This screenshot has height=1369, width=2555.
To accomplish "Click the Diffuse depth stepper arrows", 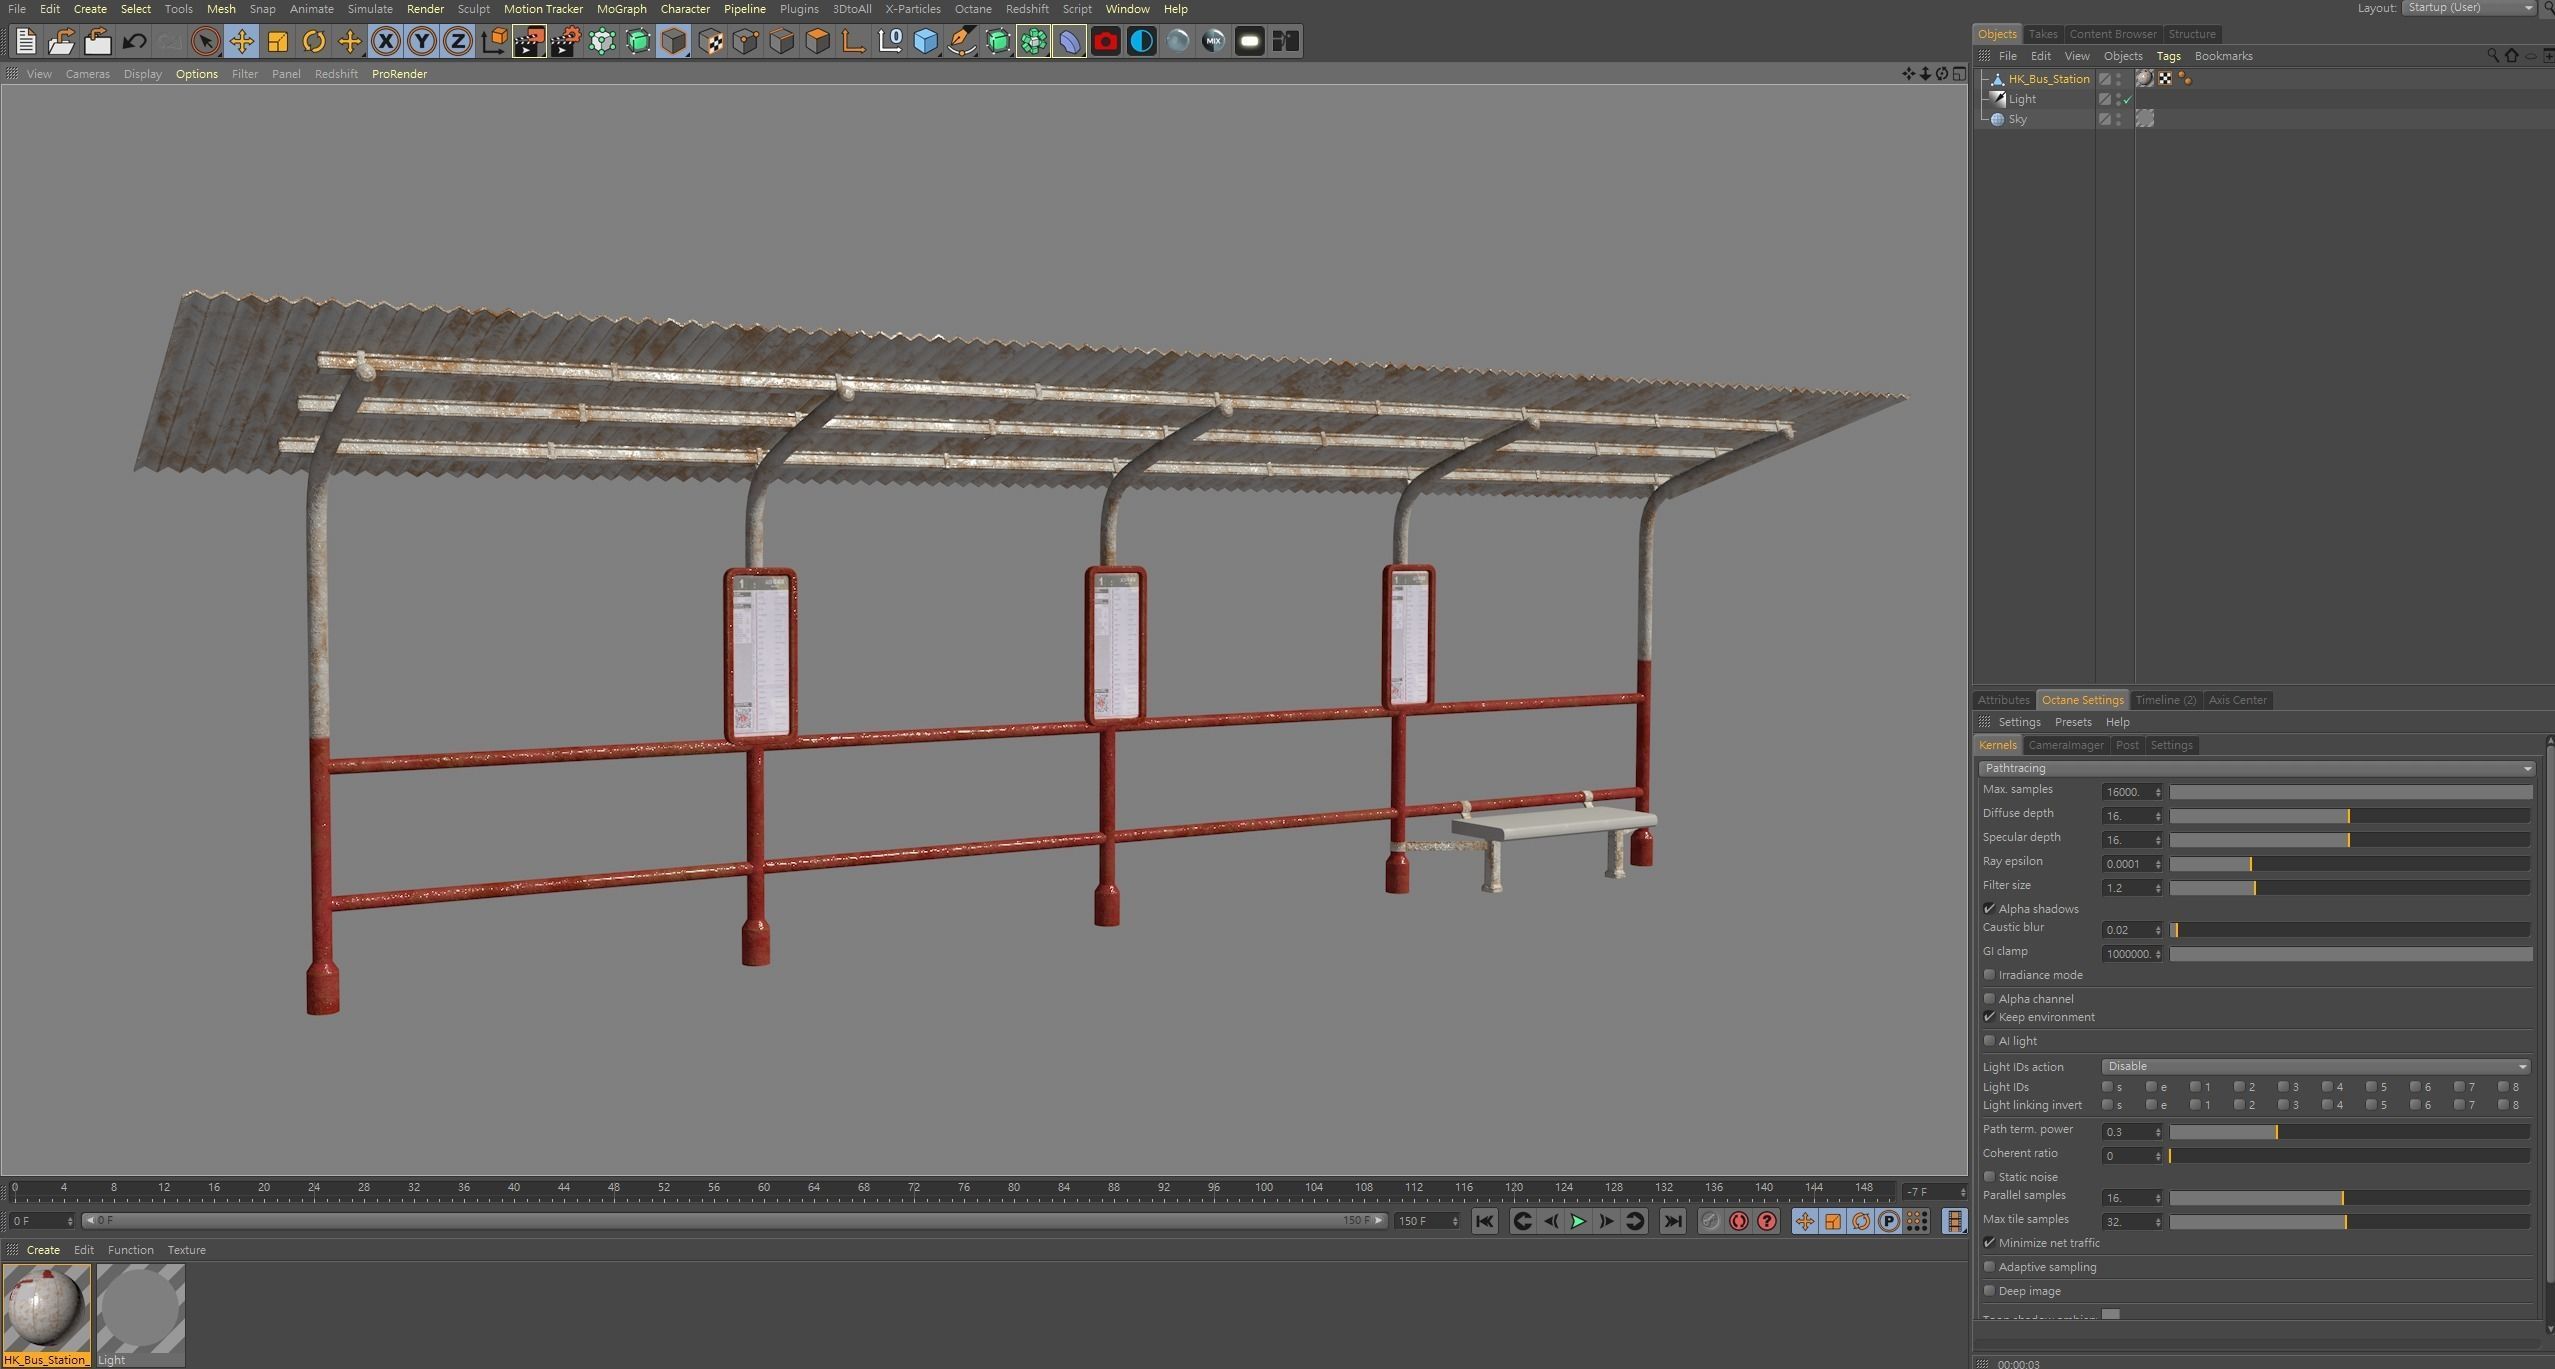I will pyautogui.click(x=2158, y=816).
